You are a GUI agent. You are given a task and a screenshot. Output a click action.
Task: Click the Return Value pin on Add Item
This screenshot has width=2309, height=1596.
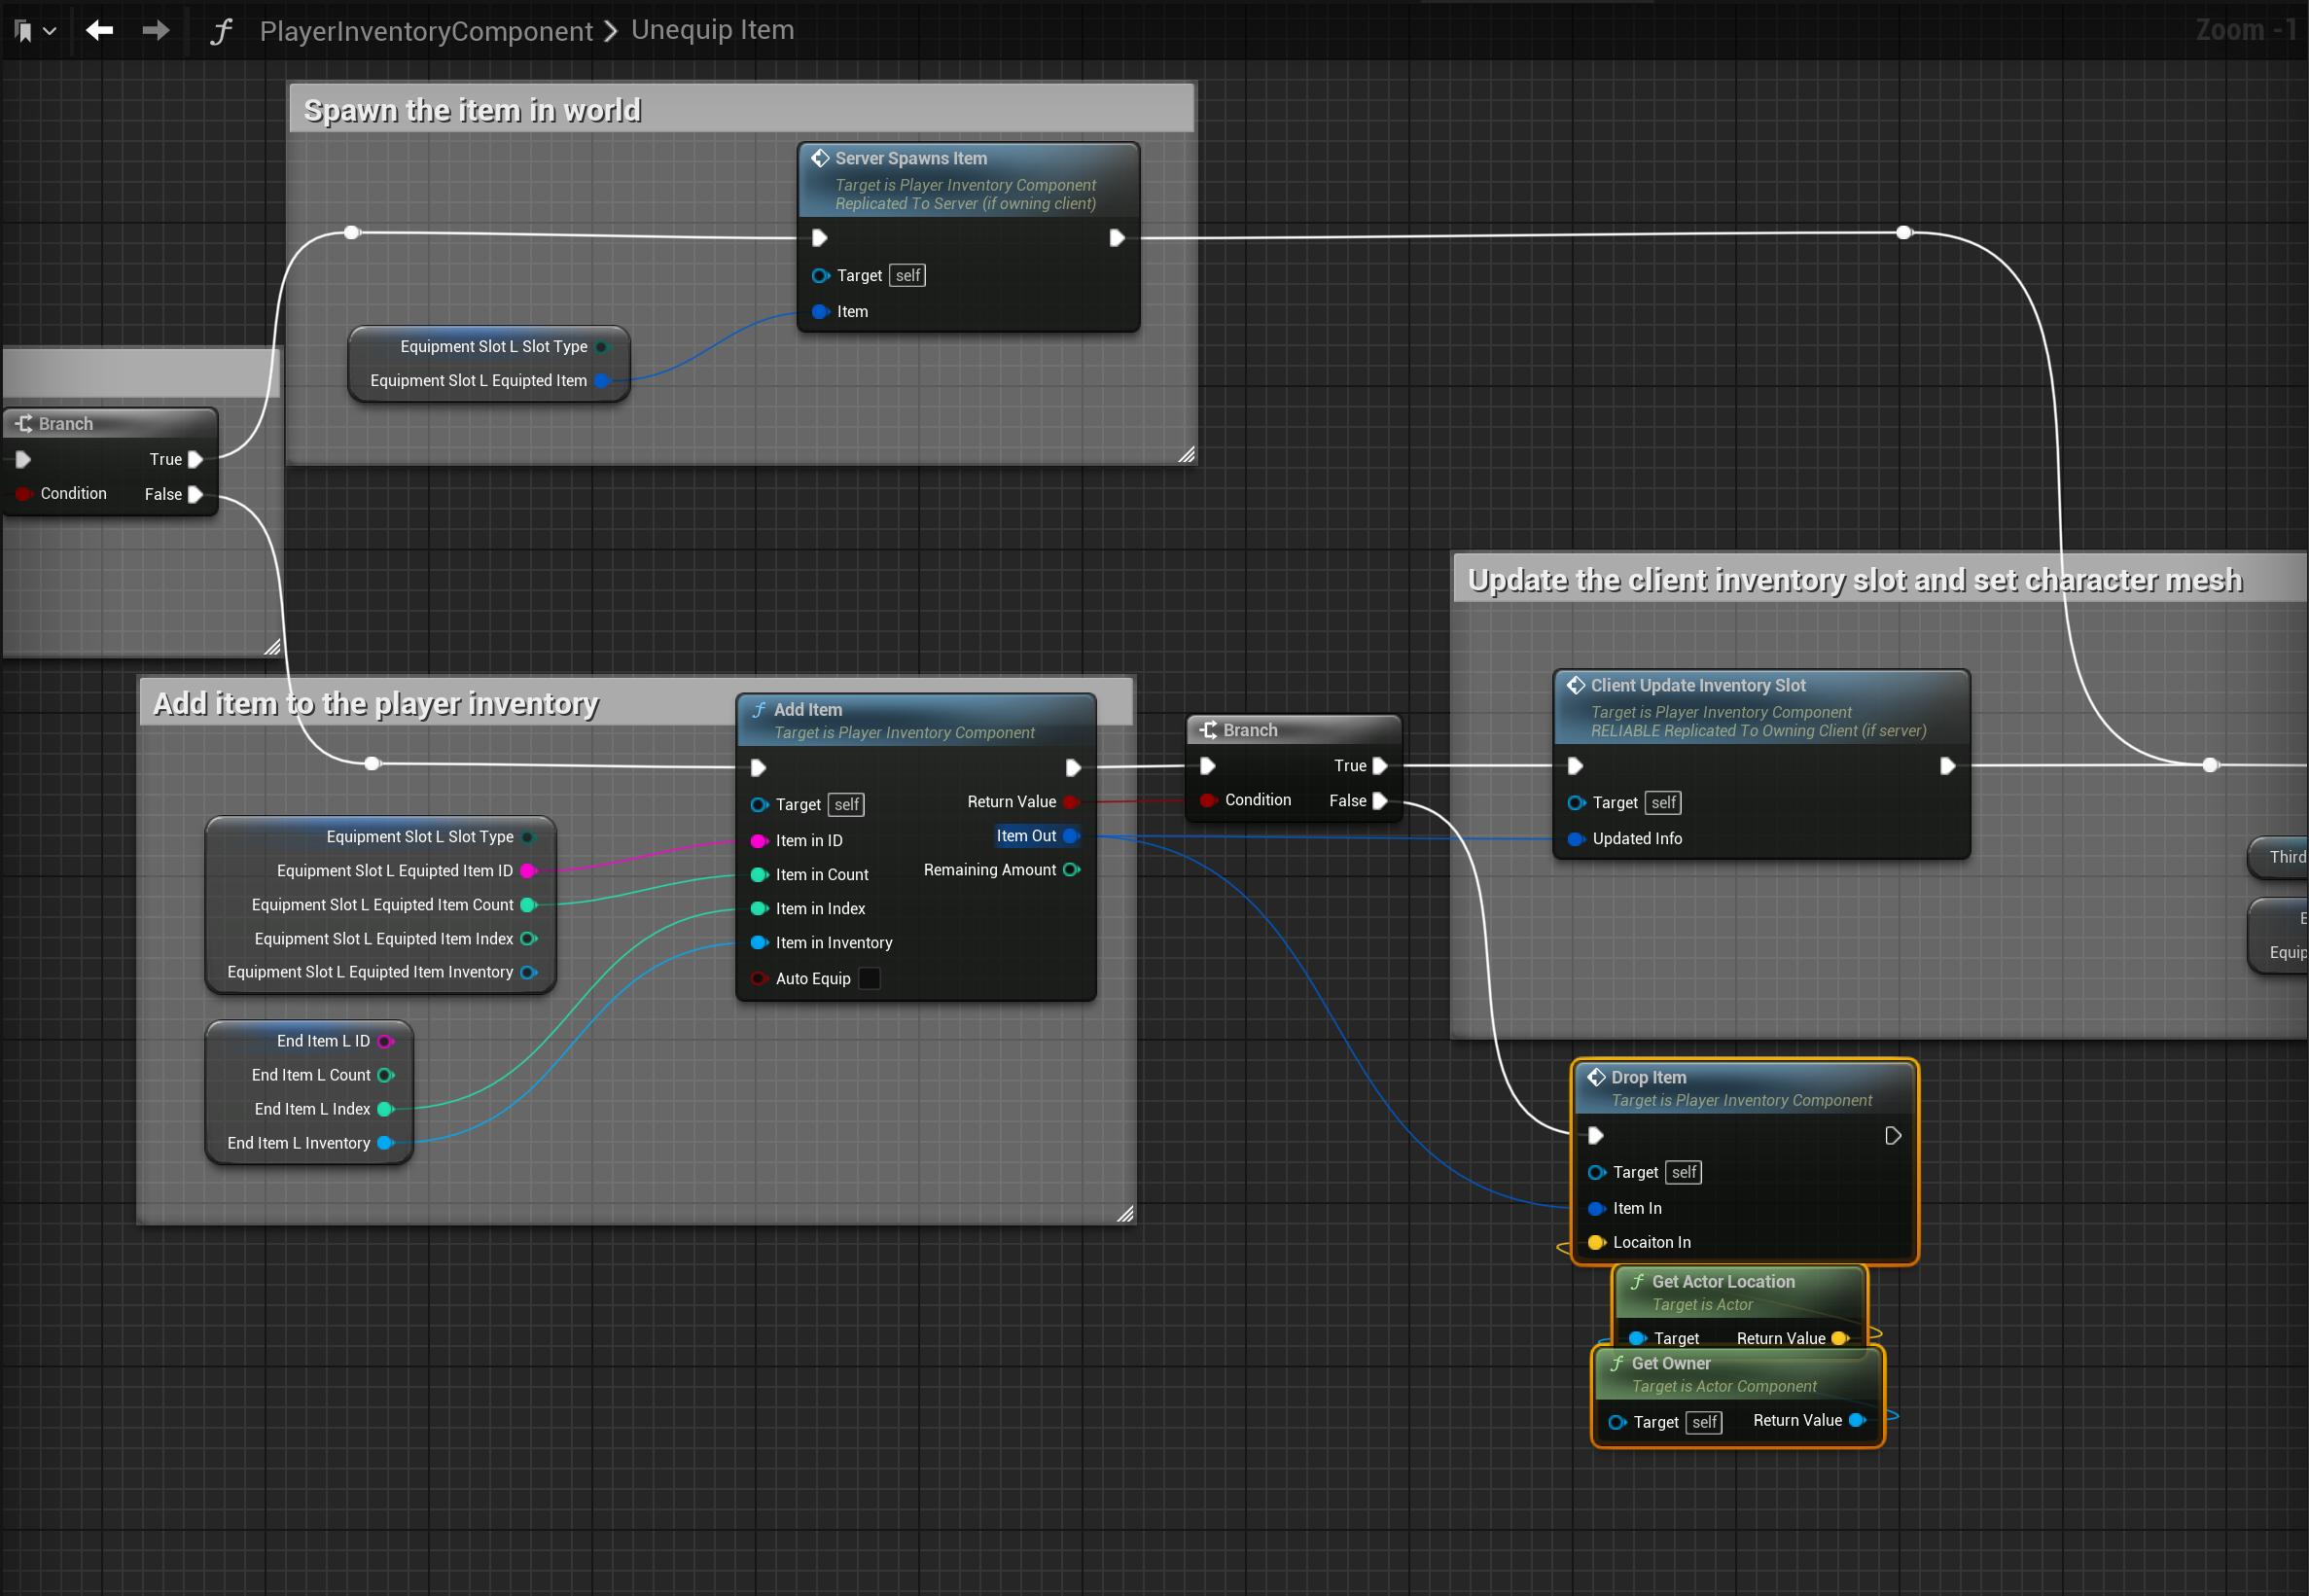coord(1071,801)
